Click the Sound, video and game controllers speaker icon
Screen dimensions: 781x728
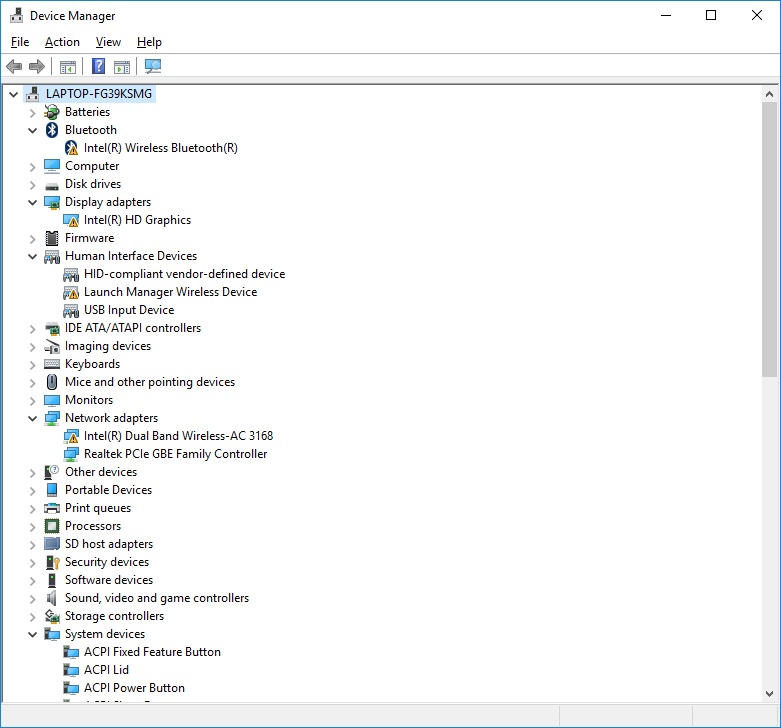point(51,598)
